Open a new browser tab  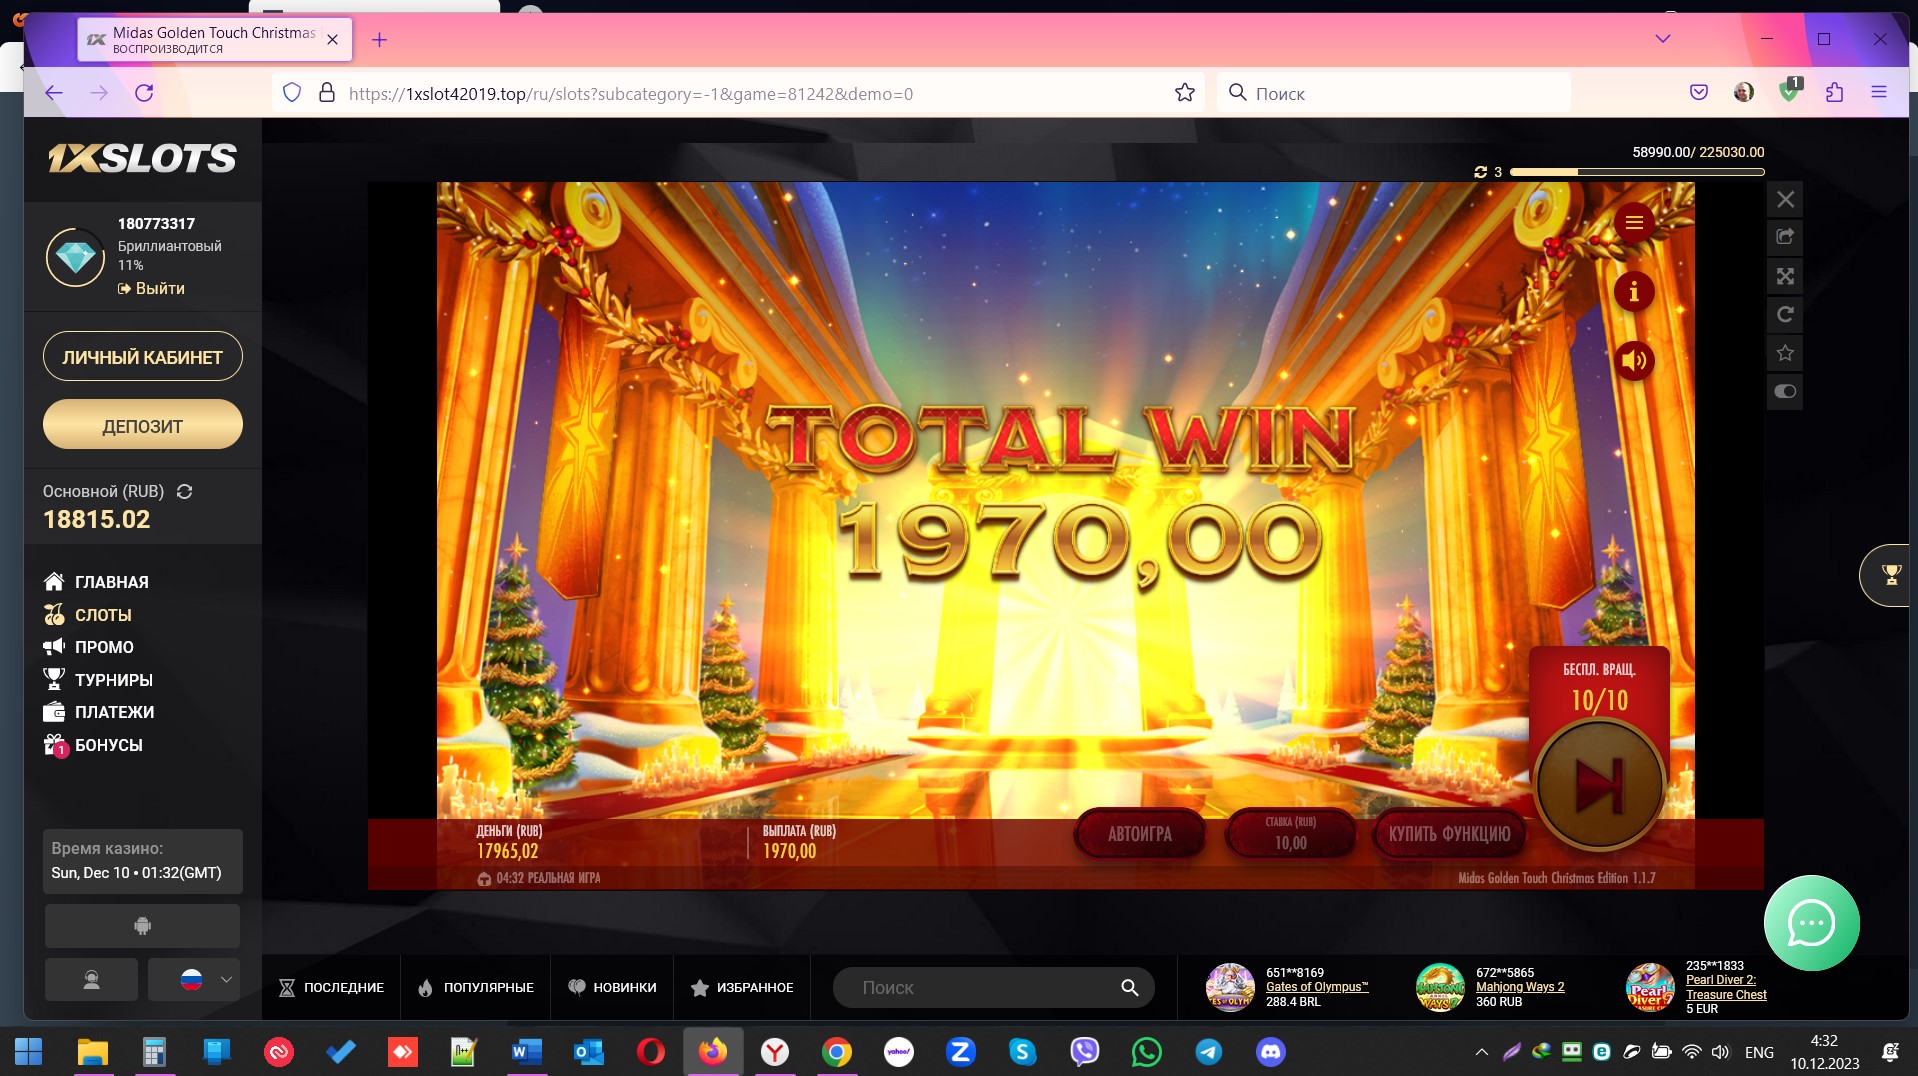coord(379,40)
